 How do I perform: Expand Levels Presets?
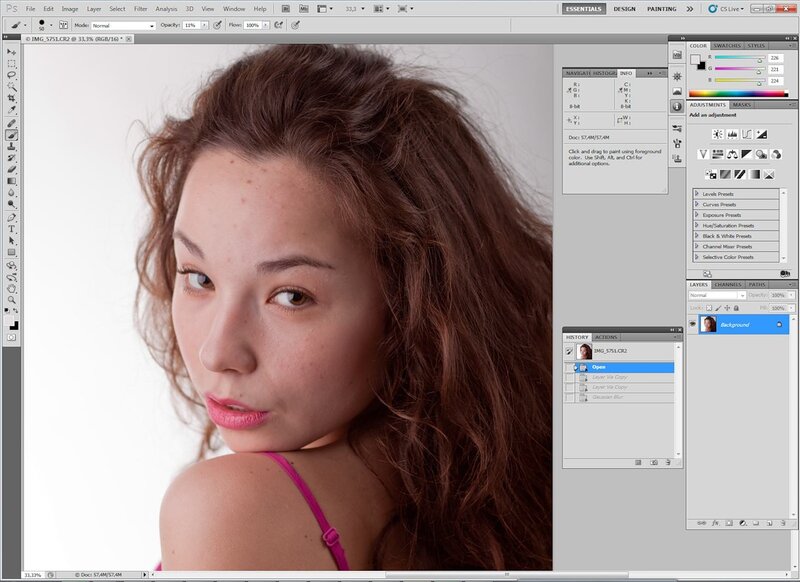click(x=697, y=194)
